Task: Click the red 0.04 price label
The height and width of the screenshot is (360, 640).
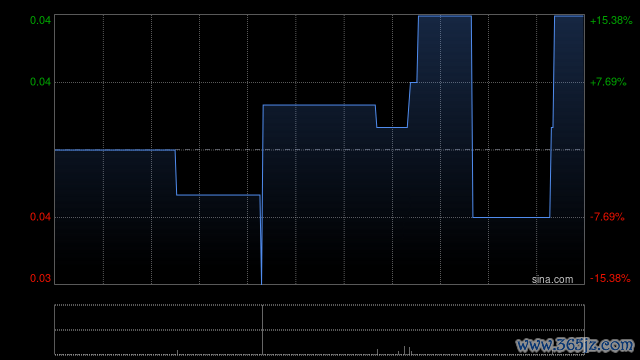Action: [x=40, y=217]
